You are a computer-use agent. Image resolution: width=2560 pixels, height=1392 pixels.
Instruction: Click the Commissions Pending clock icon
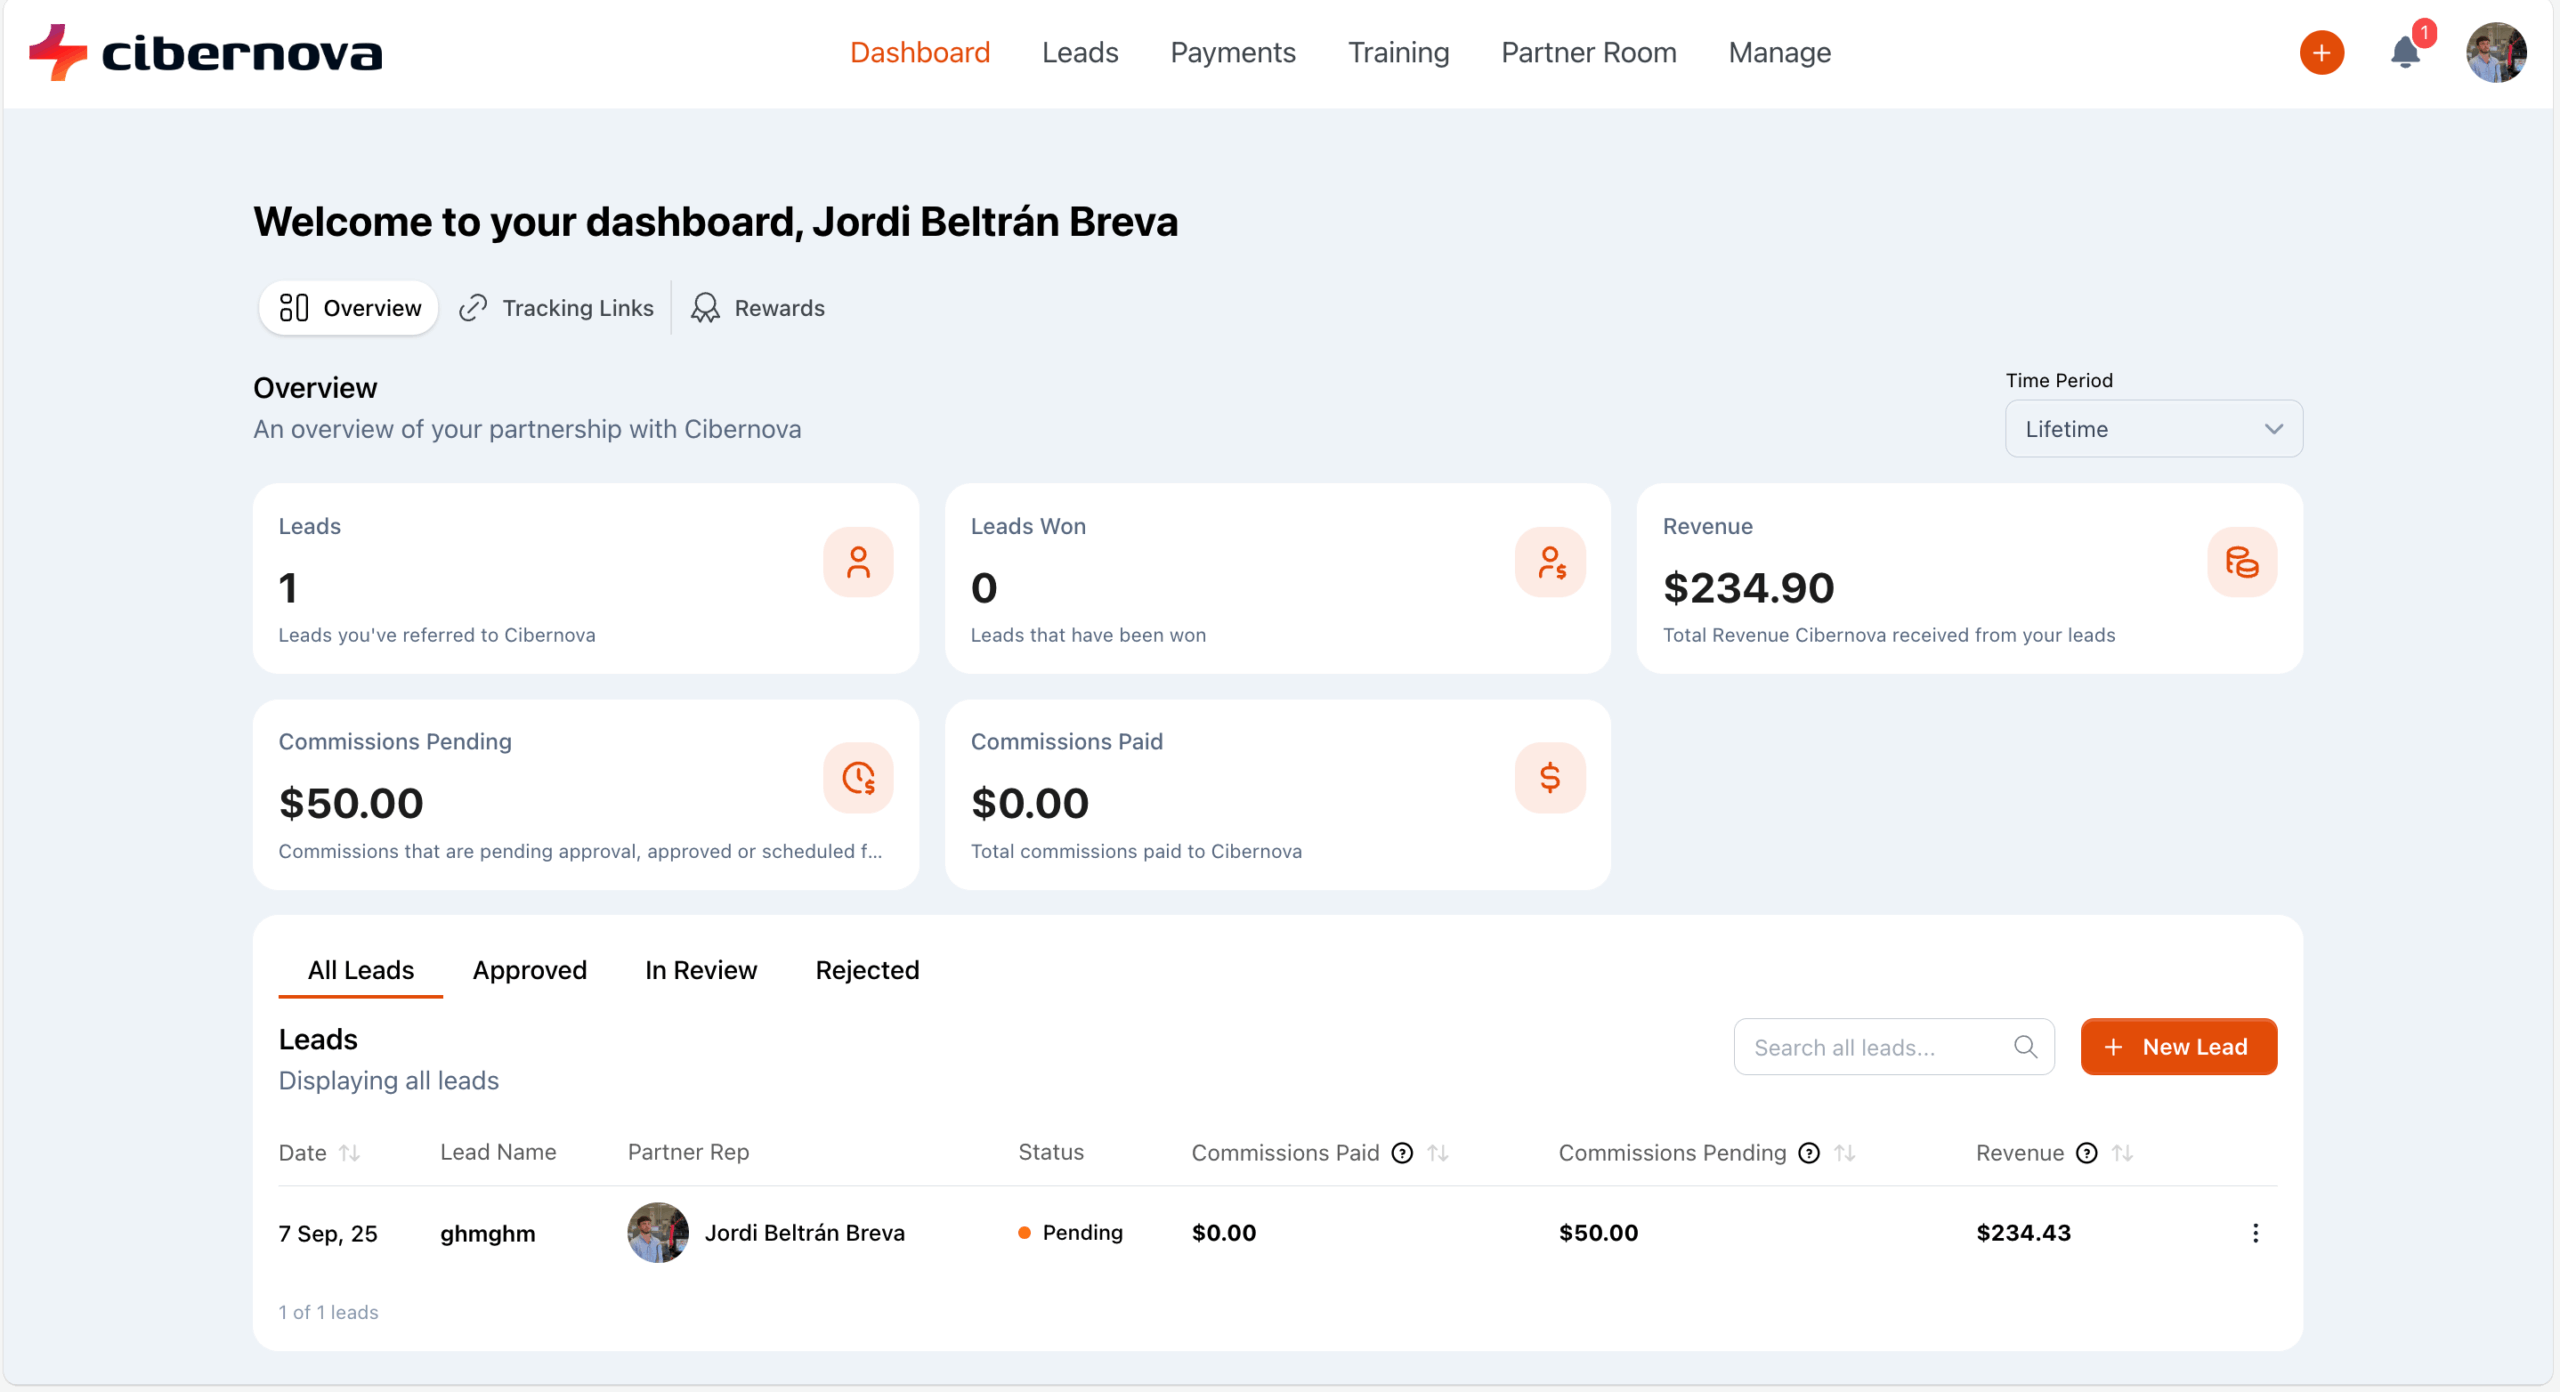858,778
